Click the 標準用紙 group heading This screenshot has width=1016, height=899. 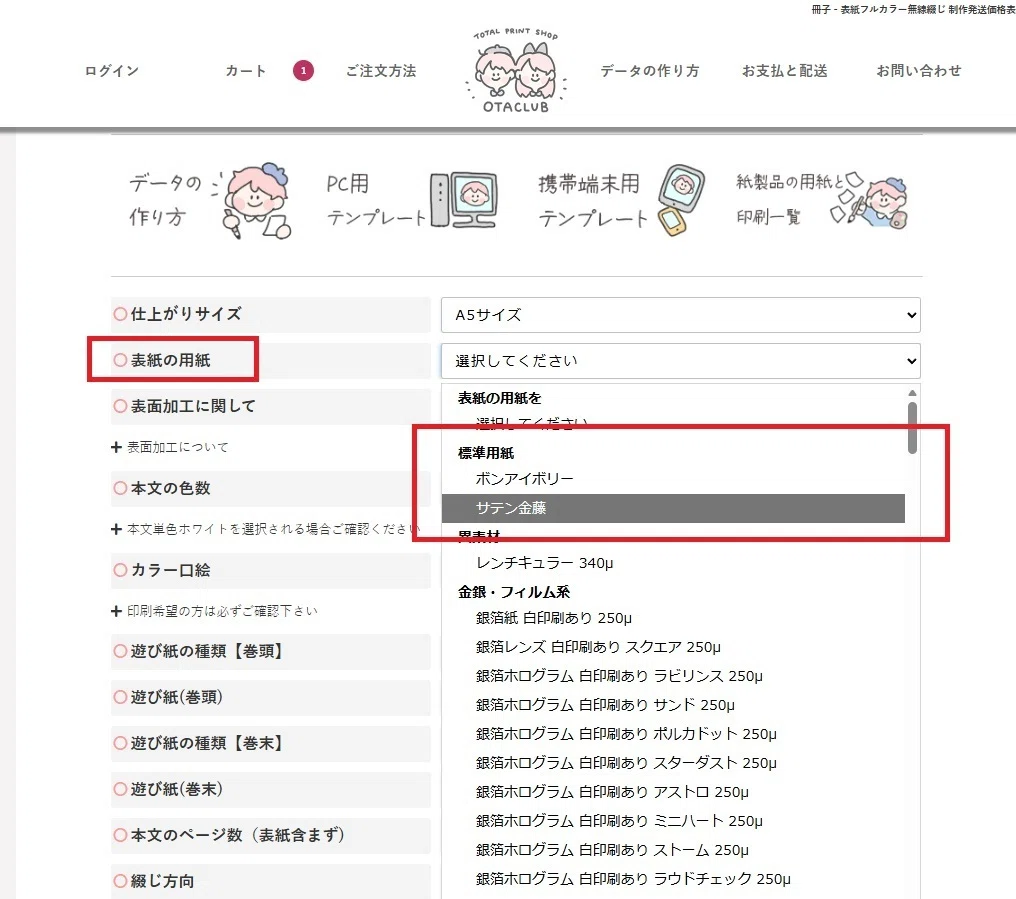coord(486,453)
